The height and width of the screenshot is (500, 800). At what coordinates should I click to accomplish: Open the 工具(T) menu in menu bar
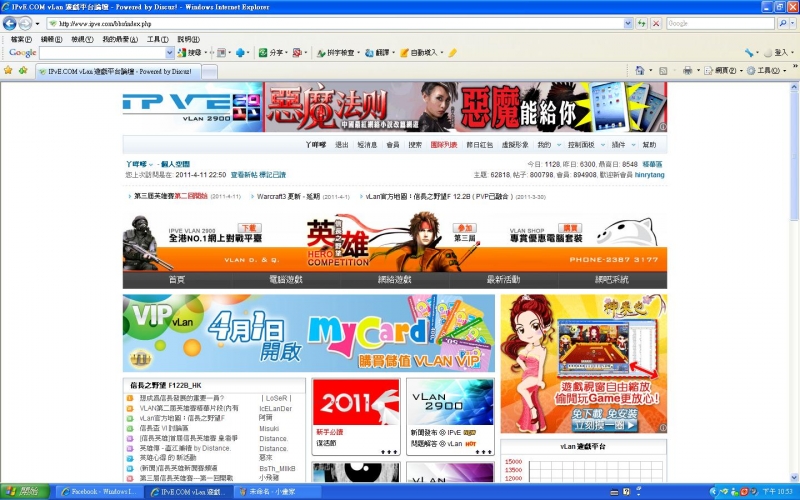(158, 39)
